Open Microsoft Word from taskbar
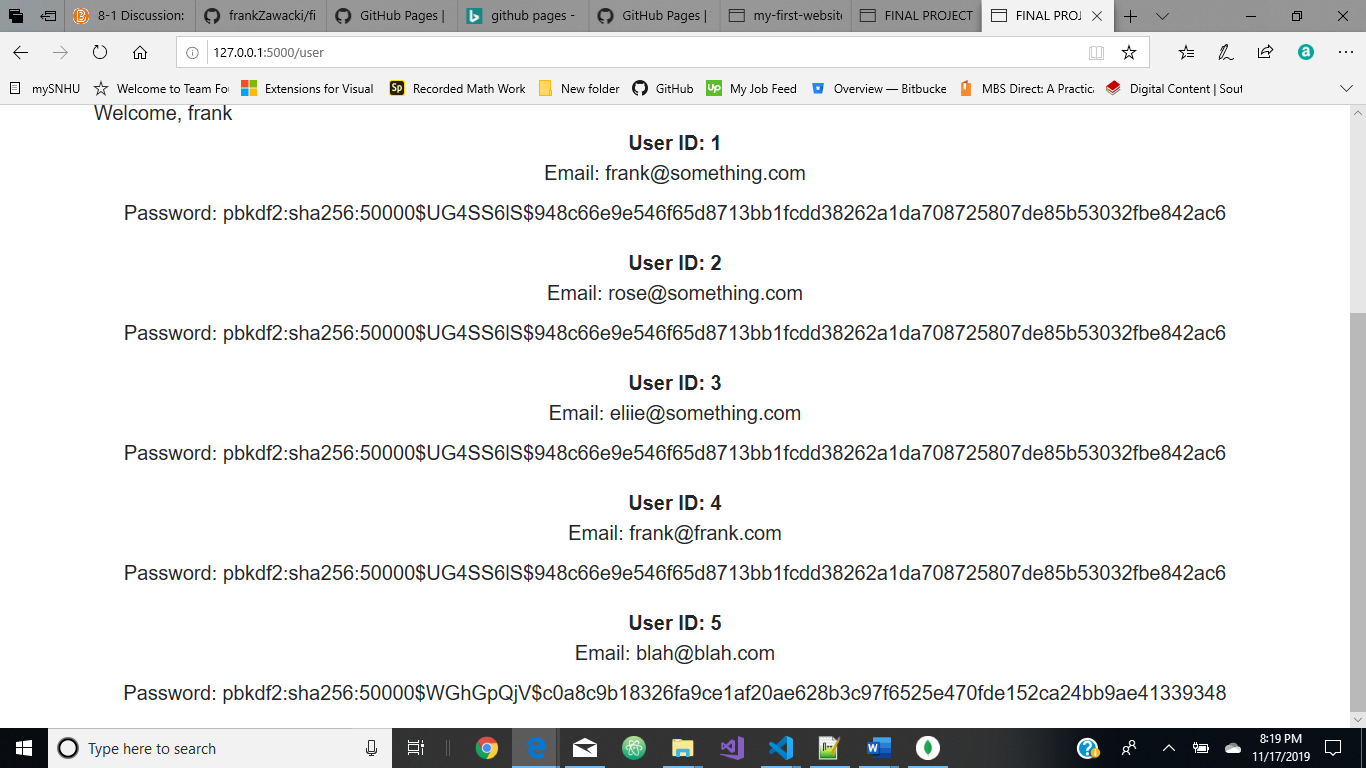Image resolution: width=1366 pixels, height=768 pixels. coord(879,748)
